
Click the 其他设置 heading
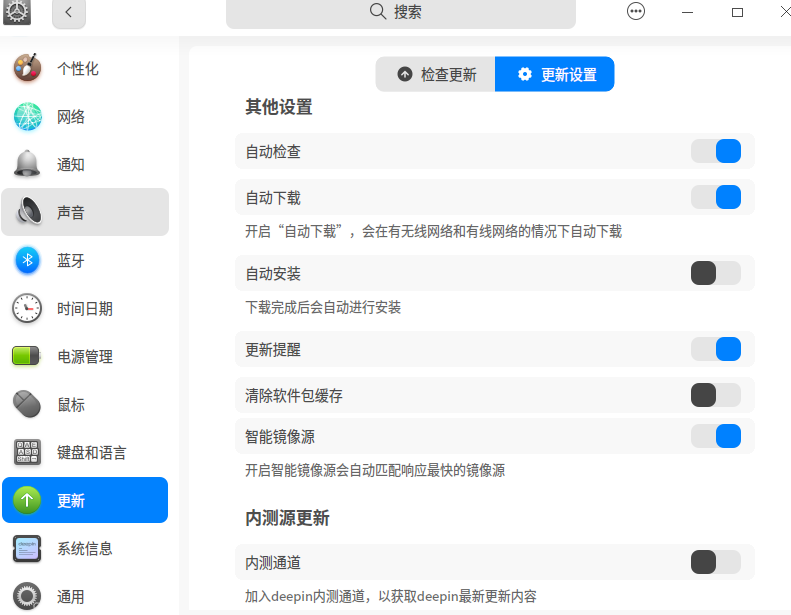278,107
